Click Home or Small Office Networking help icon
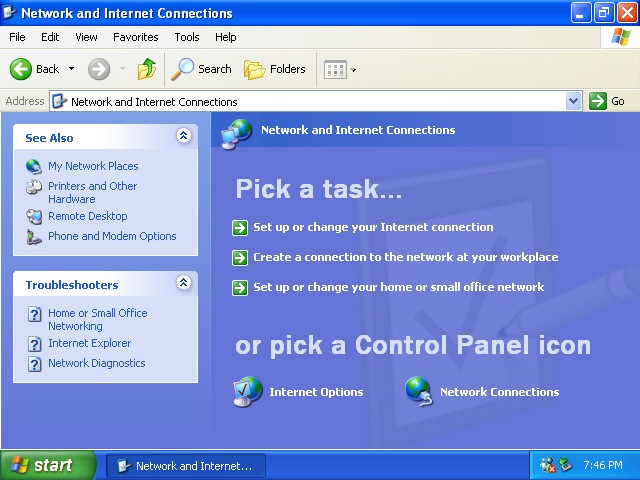Screen dimensions: 640x480 pyautogui.click(x=35, y=314)
